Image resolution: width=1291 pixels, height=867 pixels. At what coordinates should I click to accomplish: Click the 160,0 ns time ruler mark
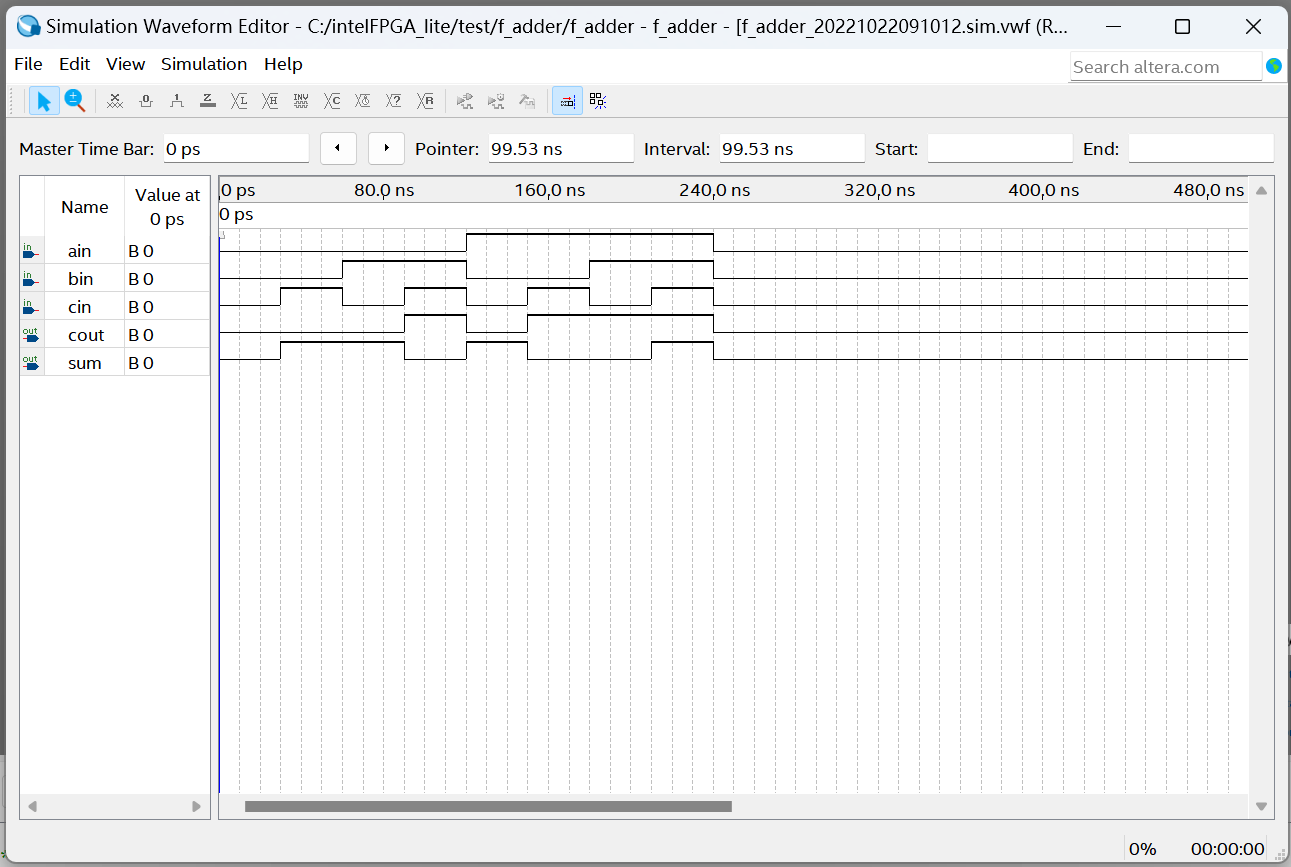coord(550,190)
